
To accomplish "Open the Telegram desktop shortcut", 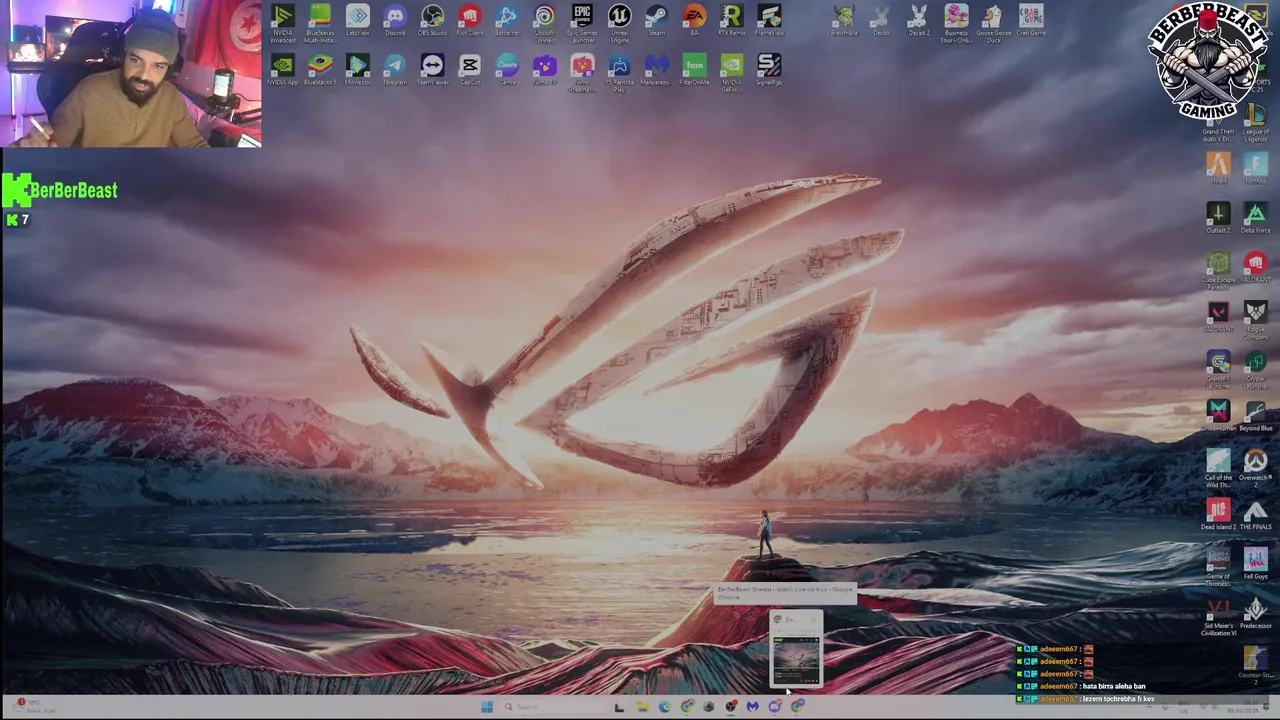I will pos(395,70).
